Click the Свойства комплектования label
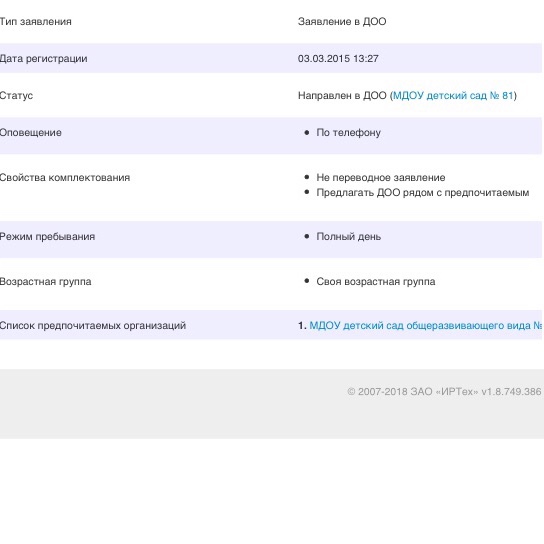 tap(65, 178)
